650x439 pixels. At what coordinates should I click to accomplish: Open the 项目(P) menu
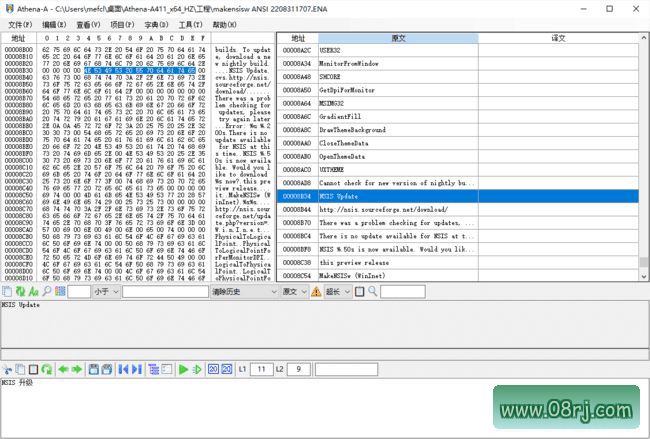coord(122,25)
